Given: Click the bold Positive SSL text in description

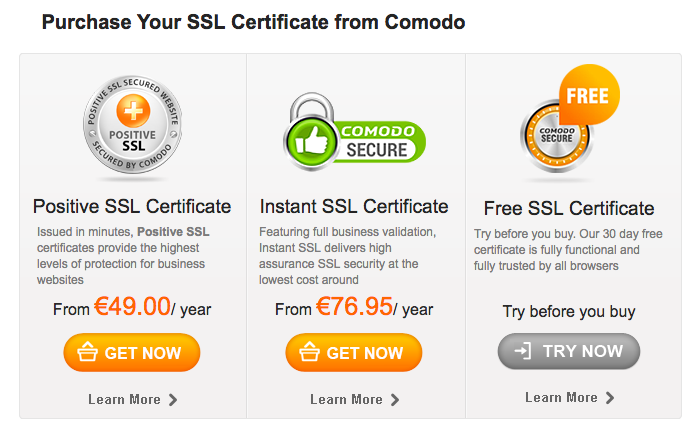Looking at the screenshot, I should (173, 232).
